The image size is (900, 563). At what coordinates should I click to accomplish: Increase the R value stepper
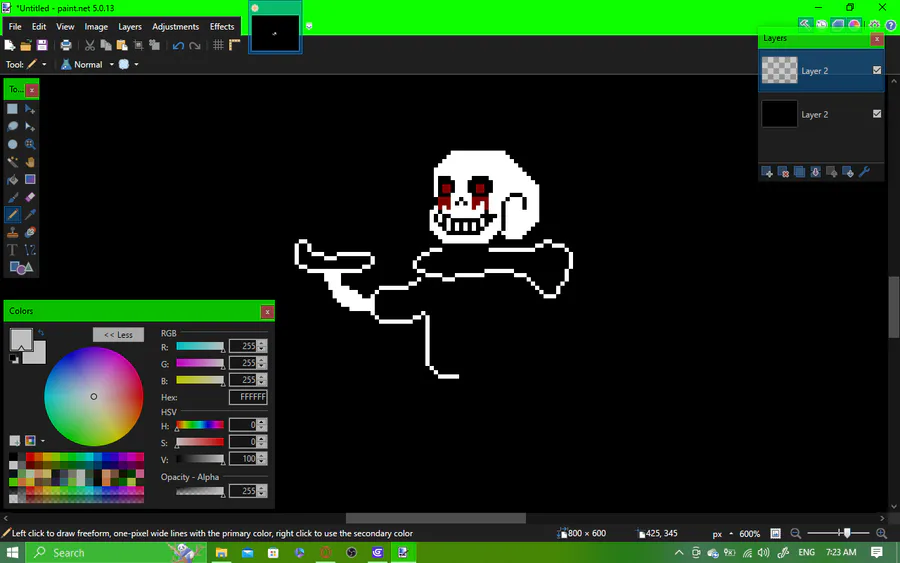tap(262, 343)
